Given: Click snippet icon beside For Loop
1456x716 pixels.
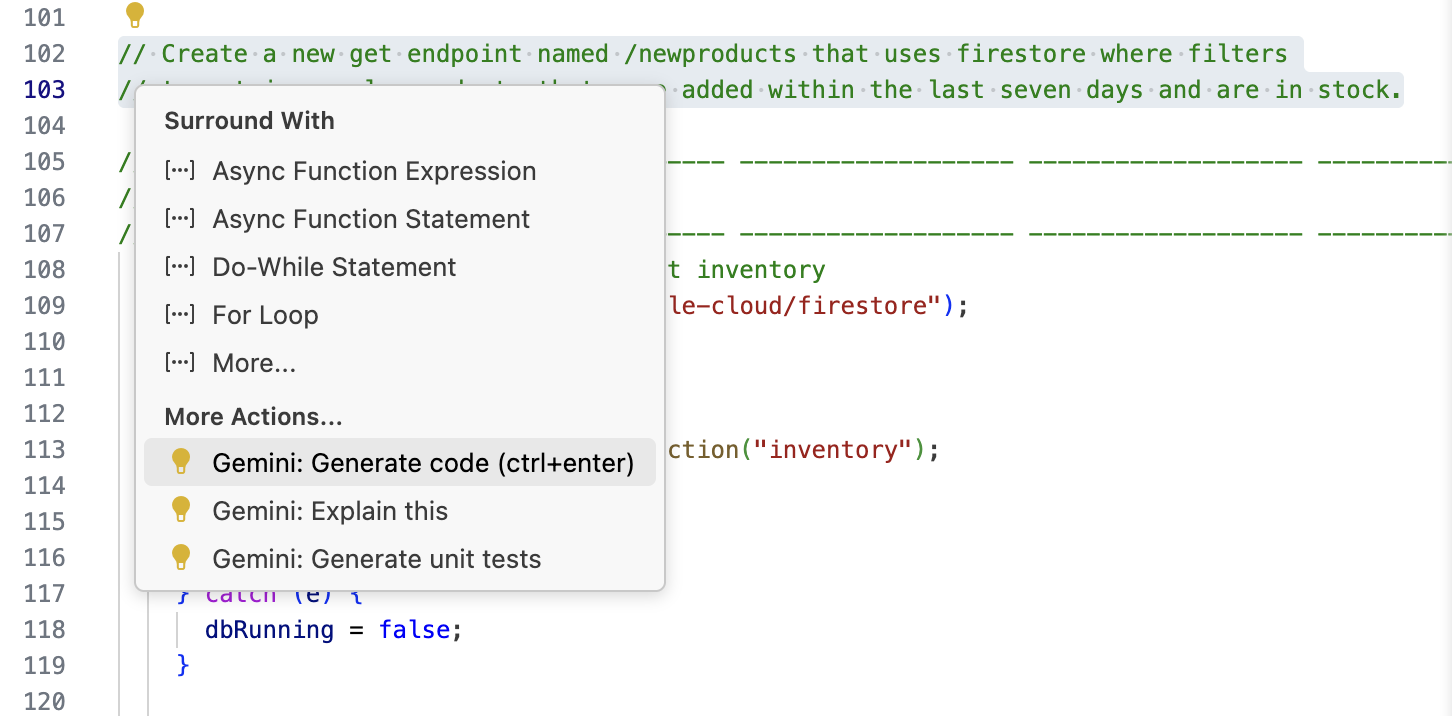Looking at the screenshot, I should pyautogui.click(x=180, y=315).
